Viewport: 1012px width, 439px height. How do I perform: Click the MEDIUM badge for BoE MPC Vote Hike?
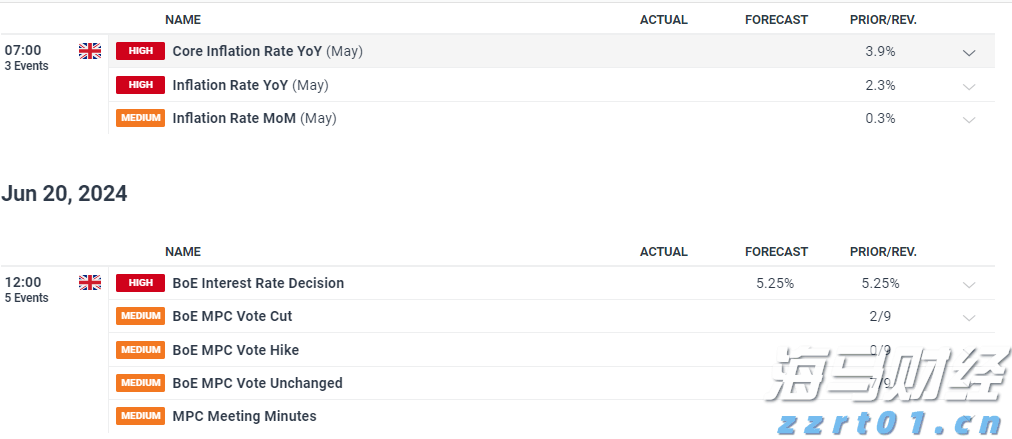[x=141, y=350]
